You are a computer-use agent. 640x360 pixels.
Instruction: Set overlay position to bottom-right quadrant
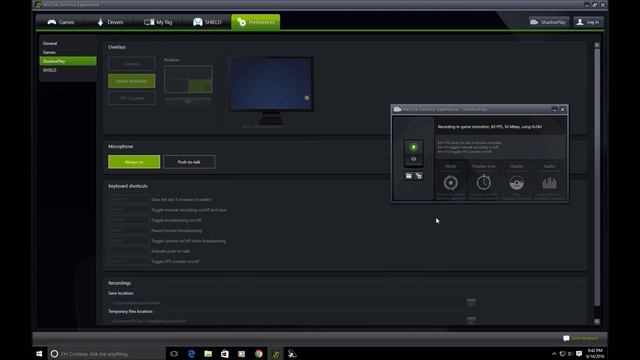click(x=200, y=86)
